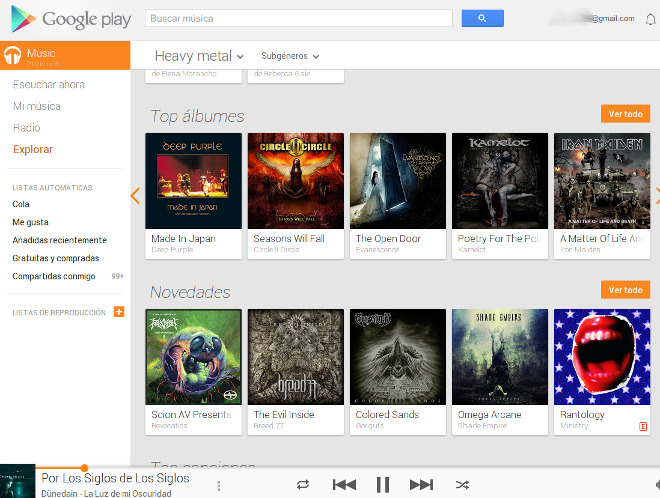The width and height of the screenshot is (660, 498).
Task: Click the Colored Sands title text
Action: [387, 415]
